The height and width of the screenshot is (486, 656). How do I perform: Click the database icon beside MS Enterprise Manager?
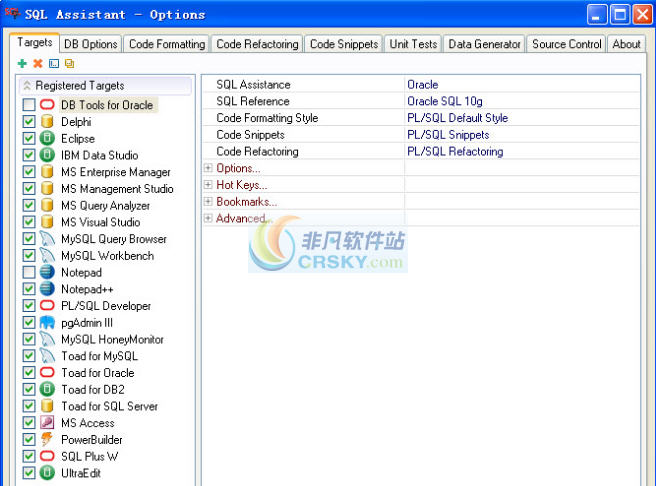point(47,171)
